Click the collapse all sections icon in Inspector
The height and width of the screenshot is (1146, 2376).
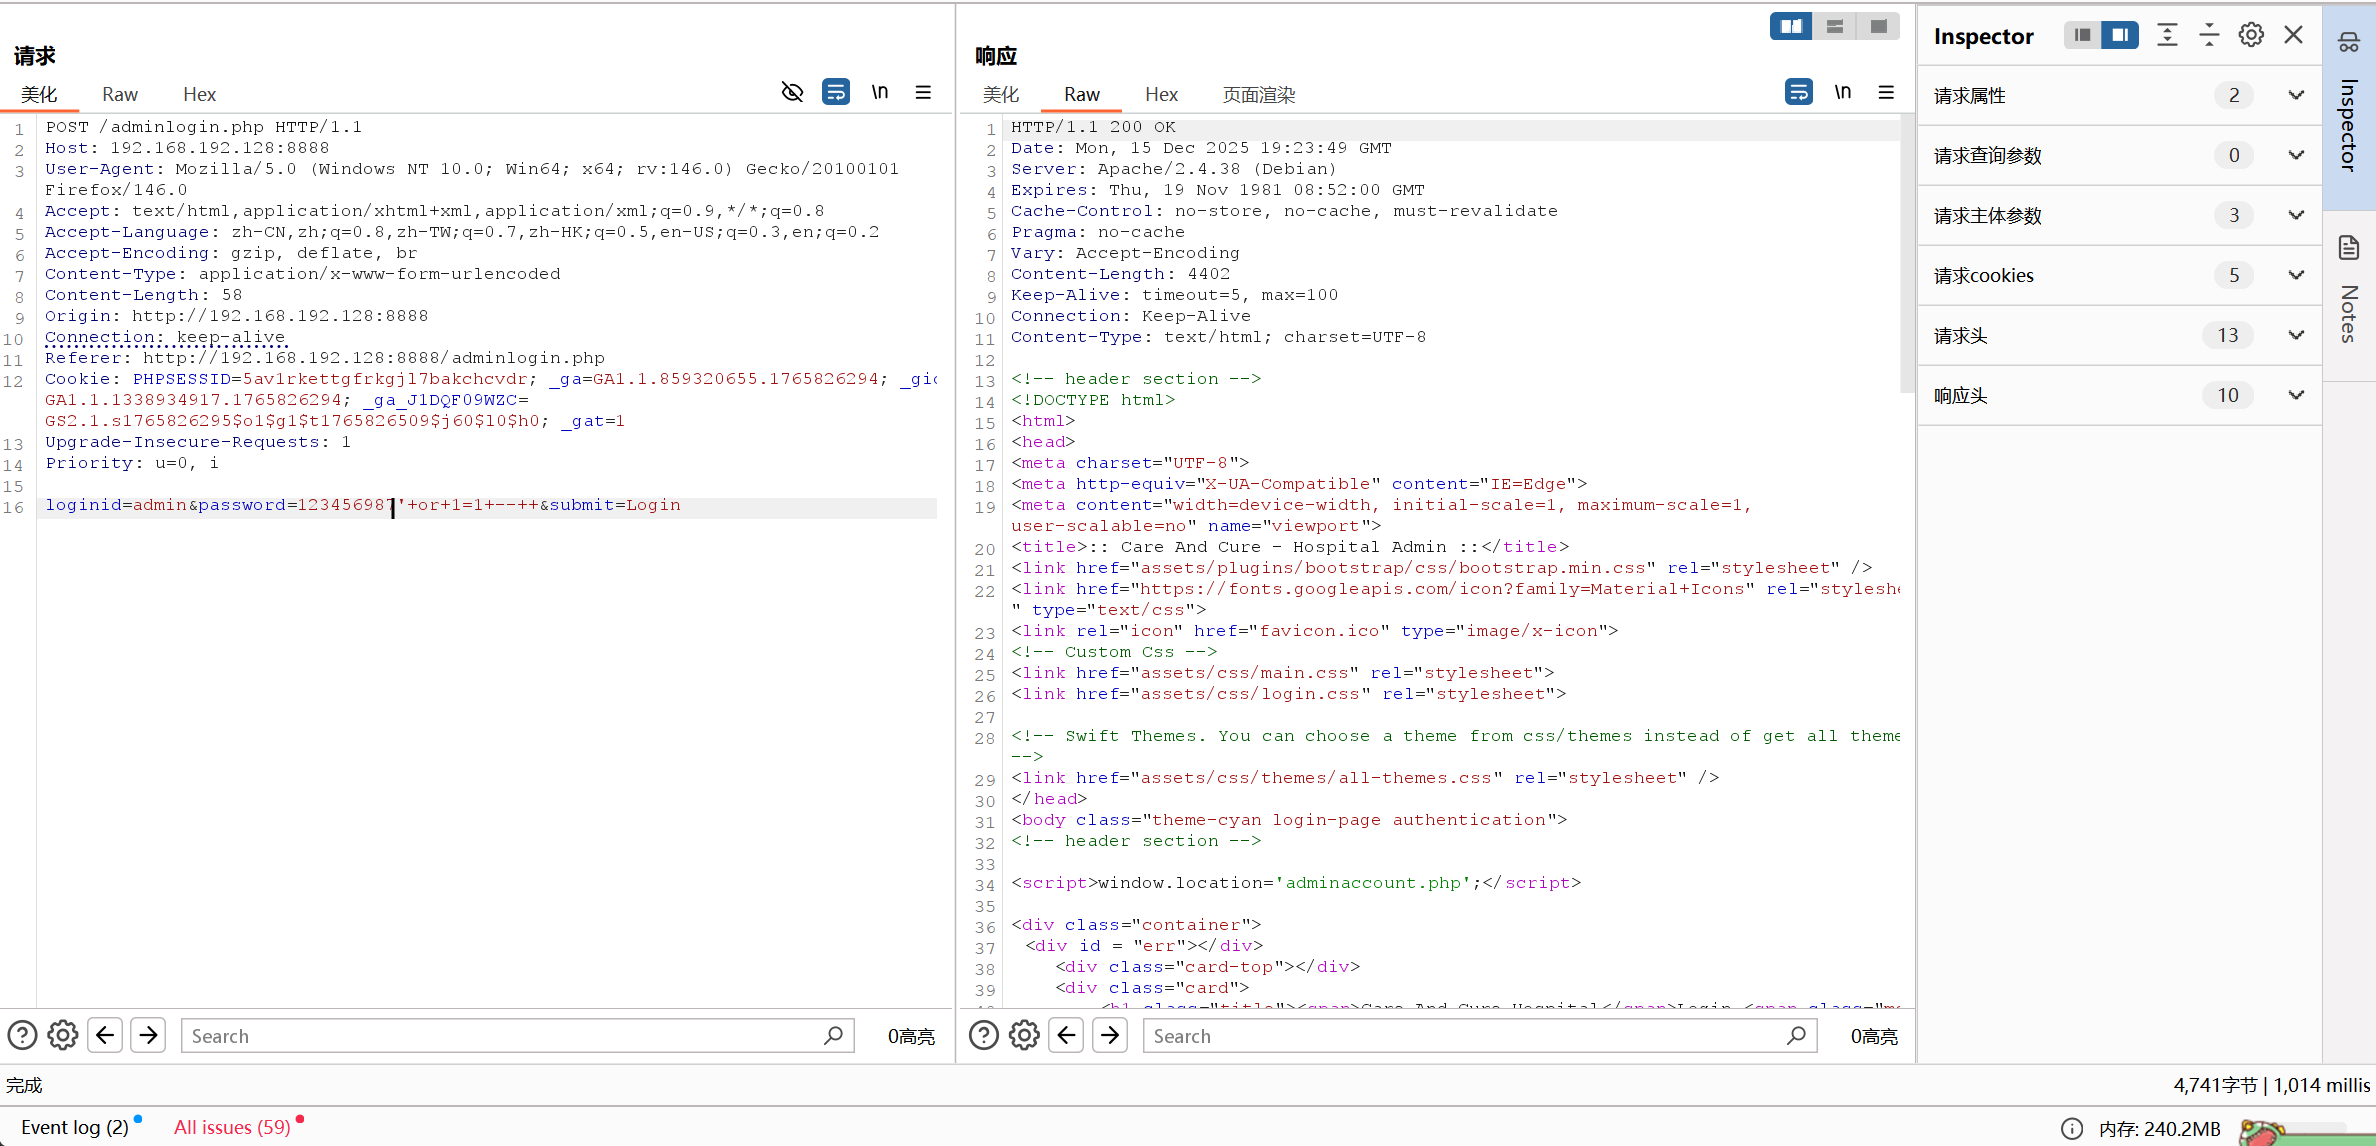[x=2209, y=35]
